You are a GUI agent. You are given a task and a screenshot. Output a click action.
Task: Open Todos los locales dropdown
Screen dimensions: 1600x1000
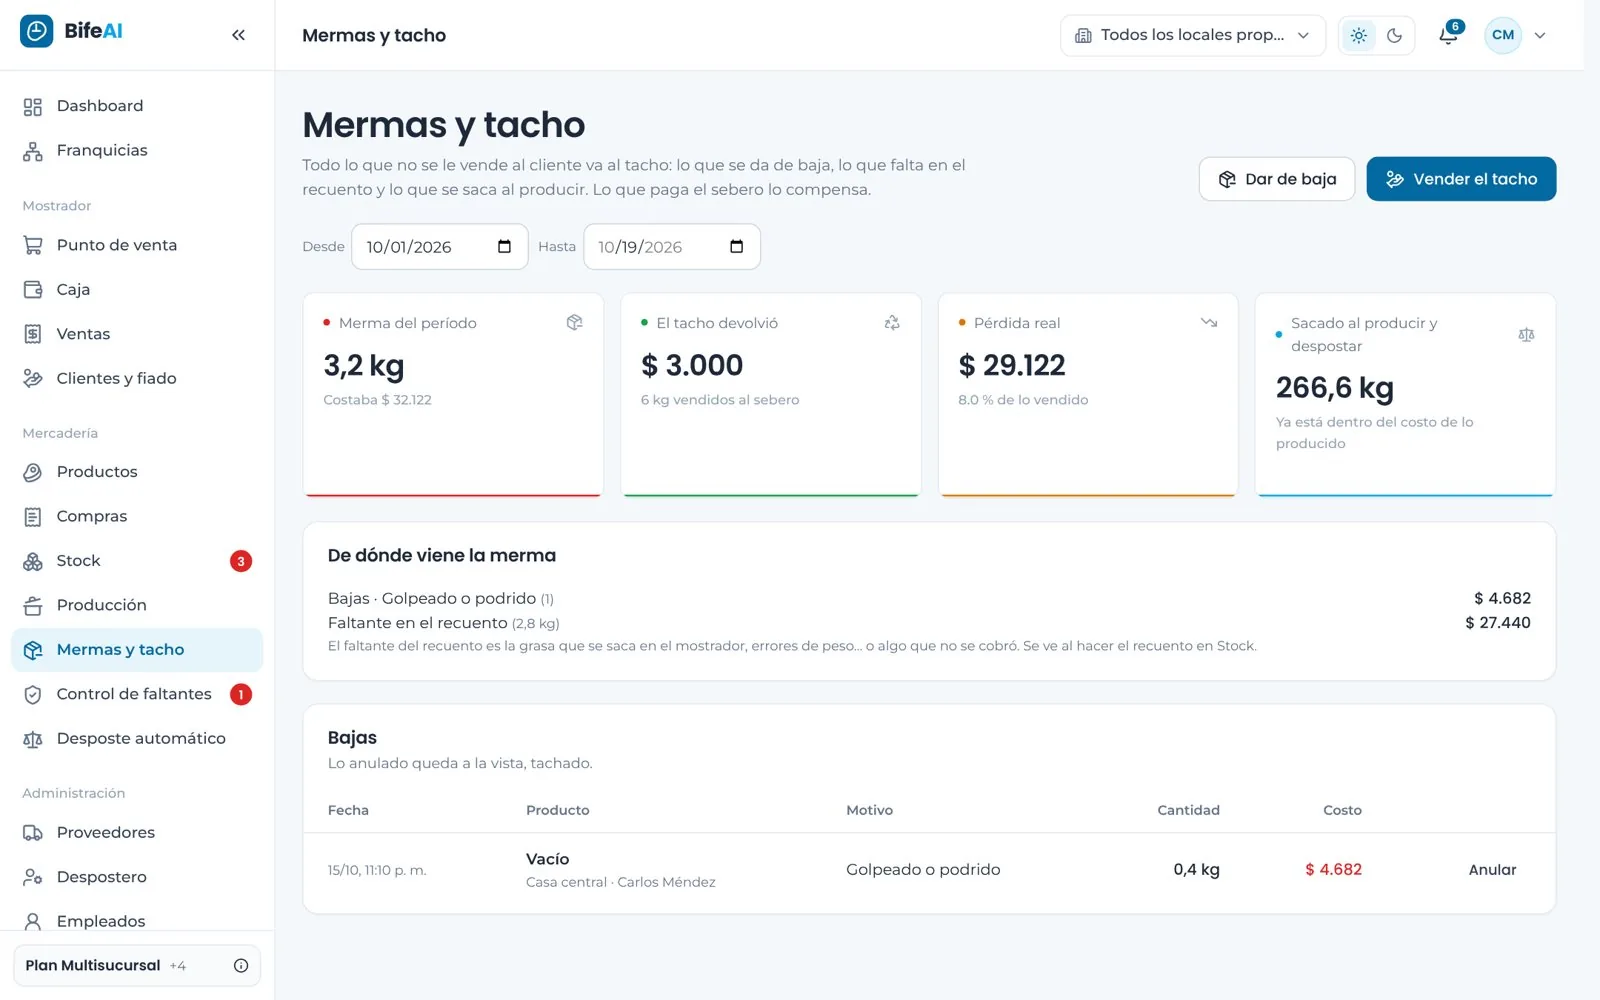[x=1193, y=35]
